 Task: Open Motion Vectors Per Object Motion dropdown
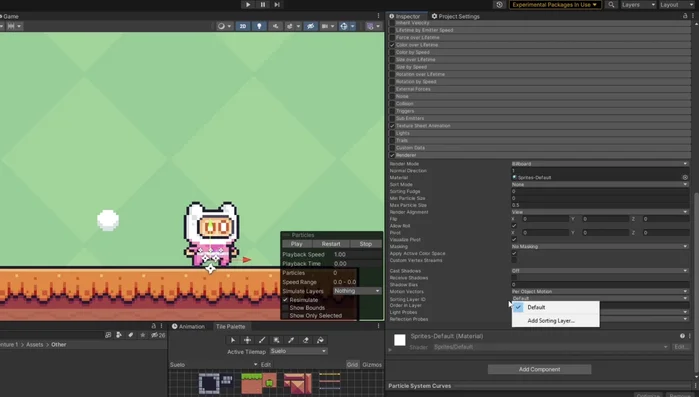[x=600, y=291]
